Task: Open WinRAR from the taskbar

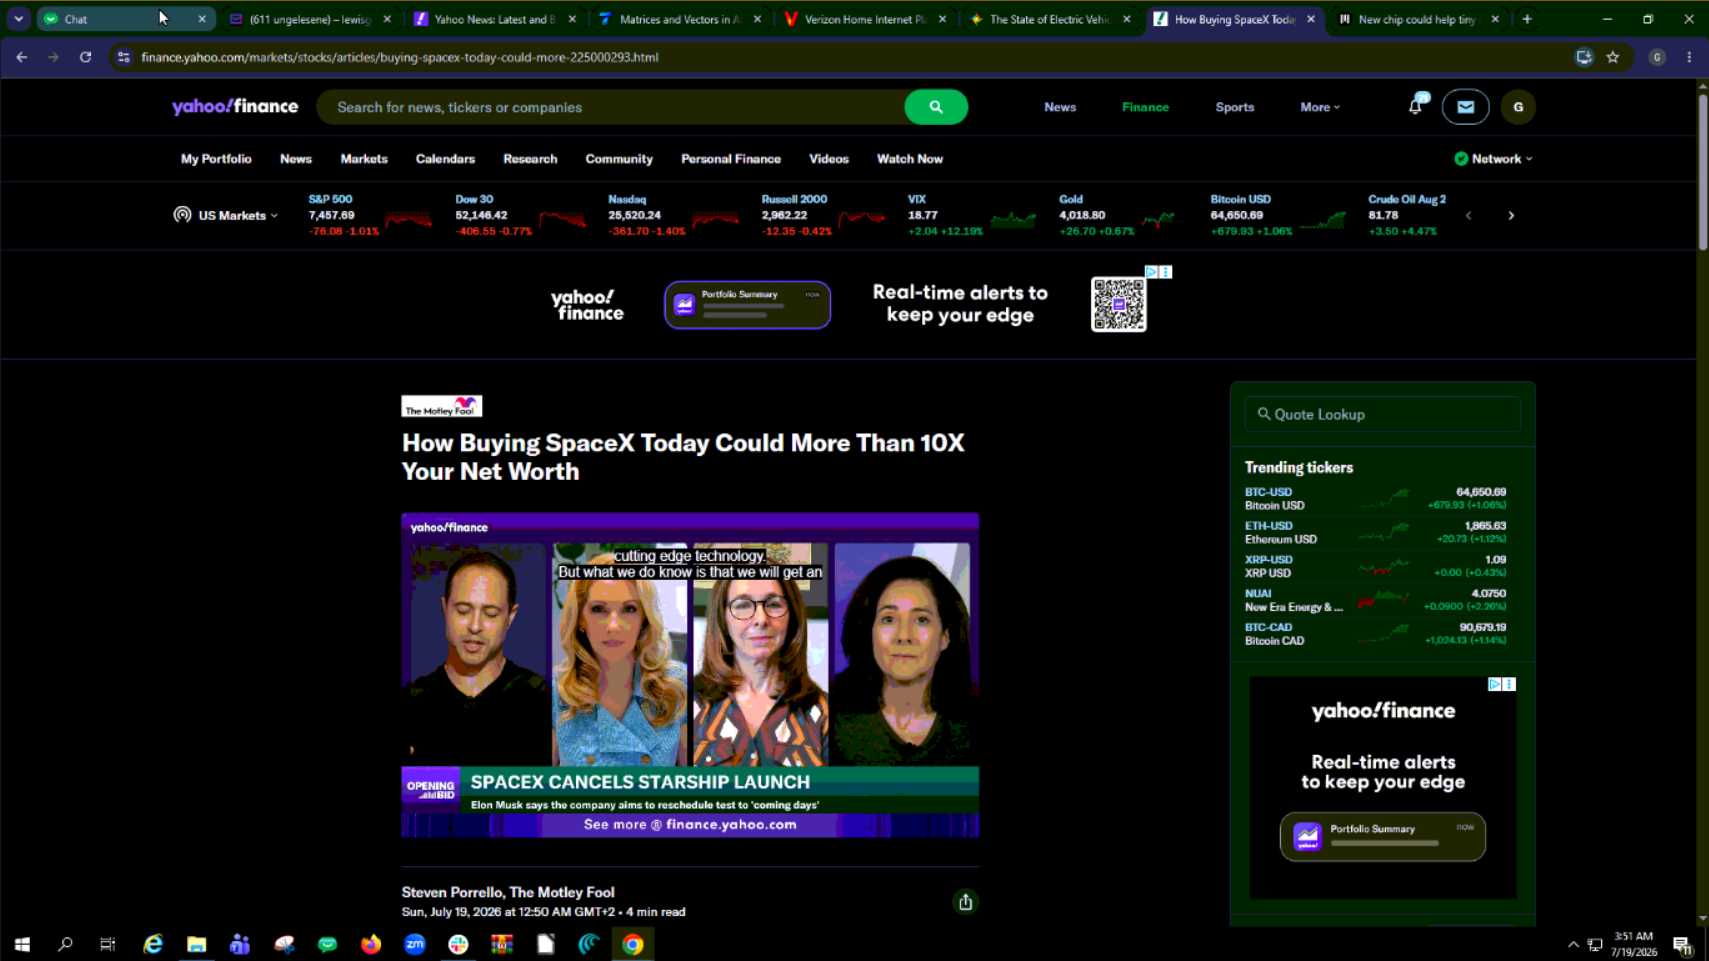Action: click(502, 944)
